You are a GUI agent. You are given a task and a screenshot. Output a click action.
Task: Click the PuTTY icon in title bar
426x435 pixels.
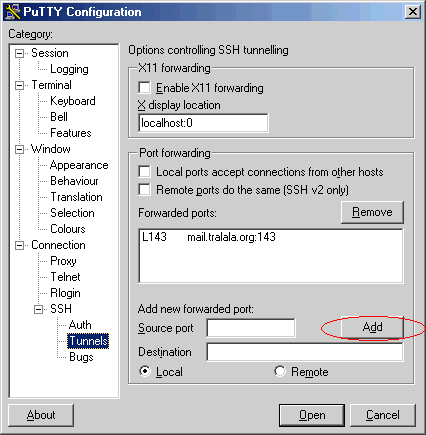(13, 11)
